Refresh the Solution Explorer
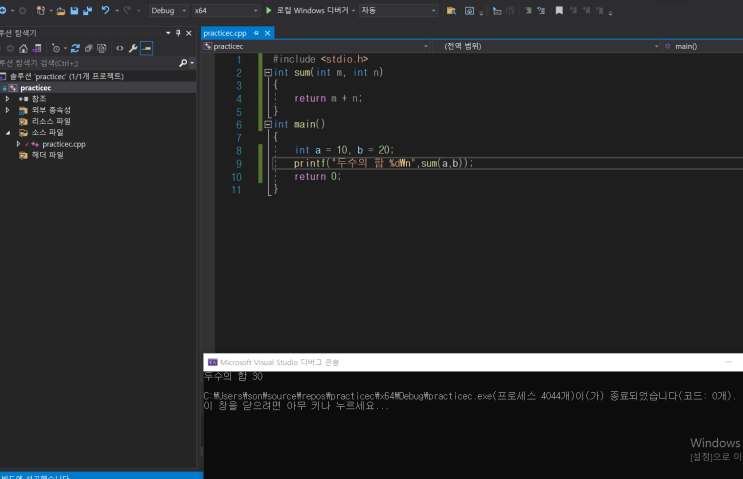Viewport: 743px width, 479px height. point(75,48)
